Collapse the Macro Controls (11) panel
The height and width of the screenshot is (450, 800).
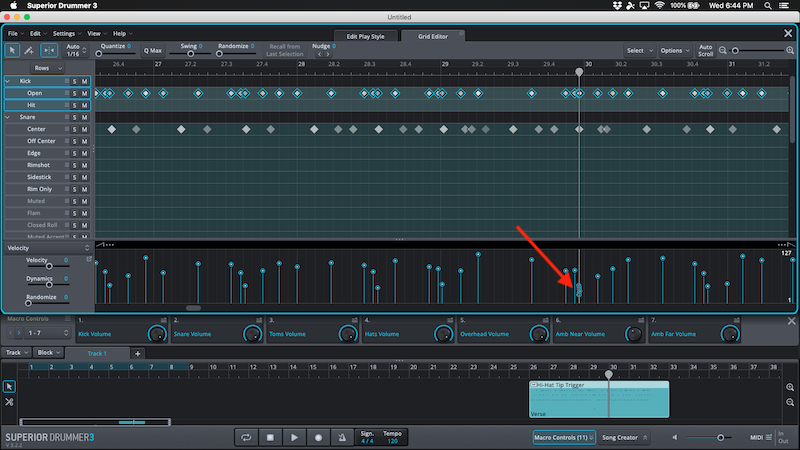(564, 437)
